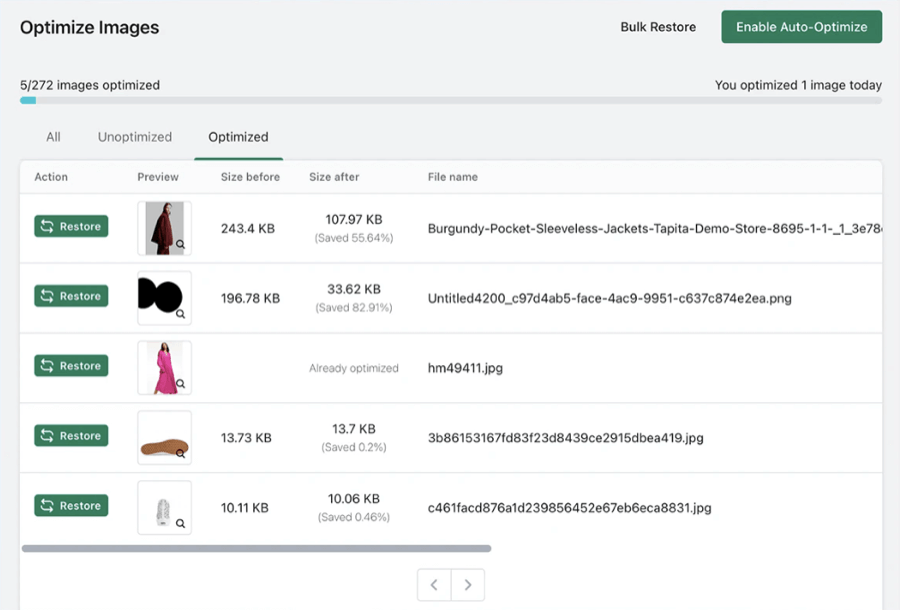The height and width of the screenshot is (610, 900).
Task: Switch to the Unoptimized tab
Action: [x=135, y=137]
